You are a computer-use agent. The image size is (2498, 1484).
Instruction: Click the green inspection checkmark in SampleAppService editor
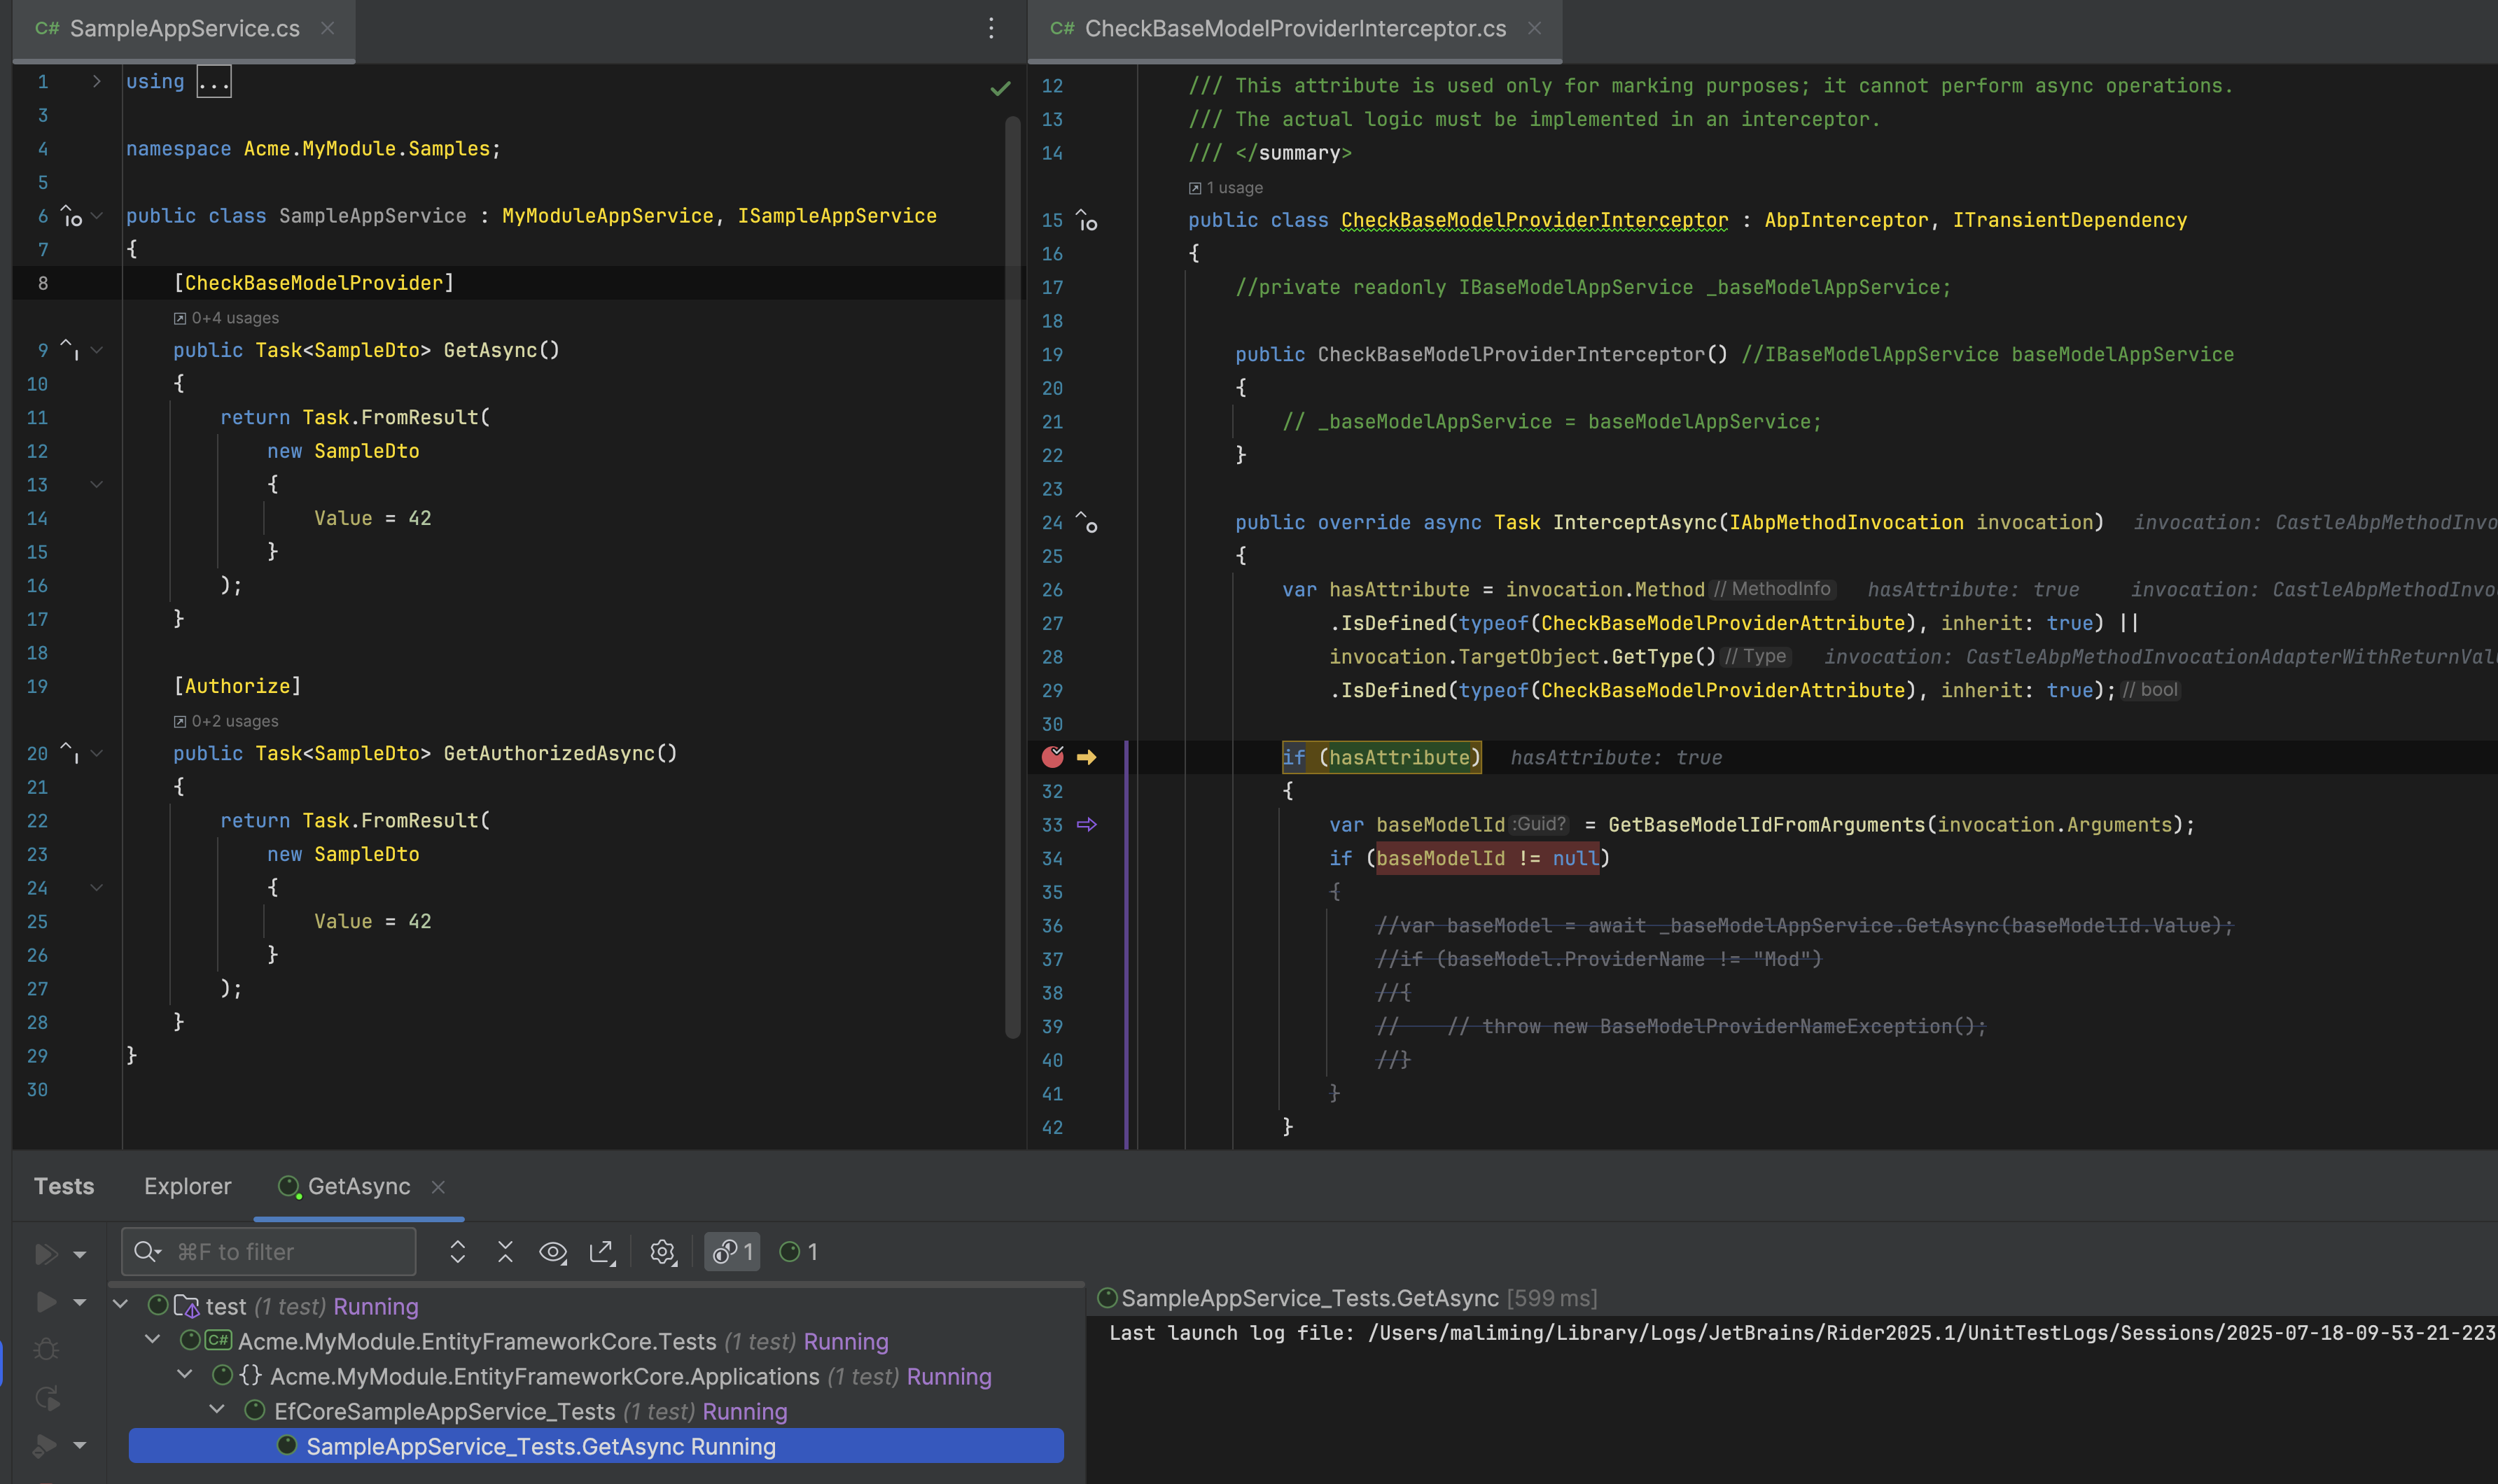tap(999, 89)
